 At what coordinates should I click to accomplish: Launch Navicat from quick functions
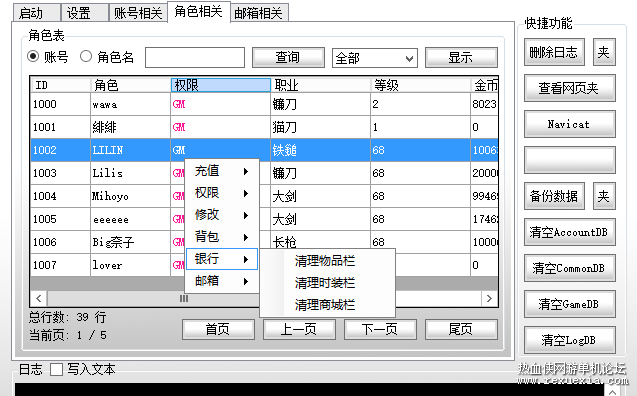[570, 124]
